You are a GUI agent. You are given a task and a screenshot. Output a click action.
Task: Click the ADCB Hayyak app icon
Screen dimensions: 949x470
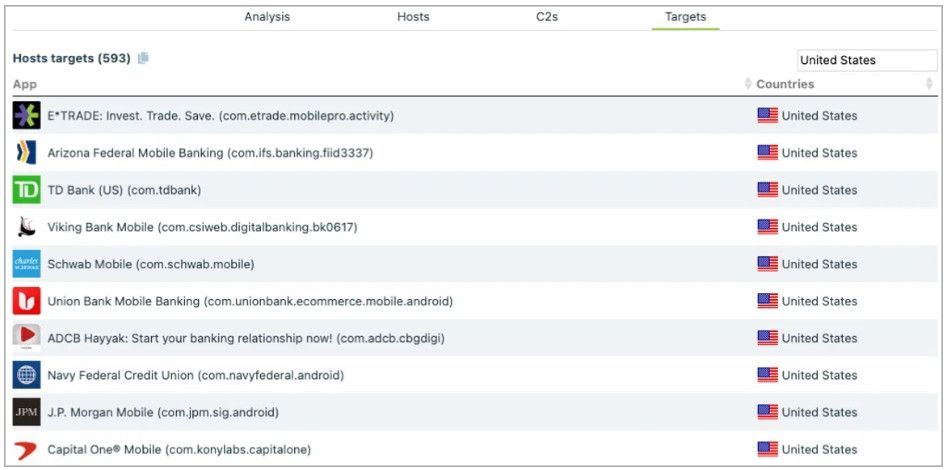(27, 338)
